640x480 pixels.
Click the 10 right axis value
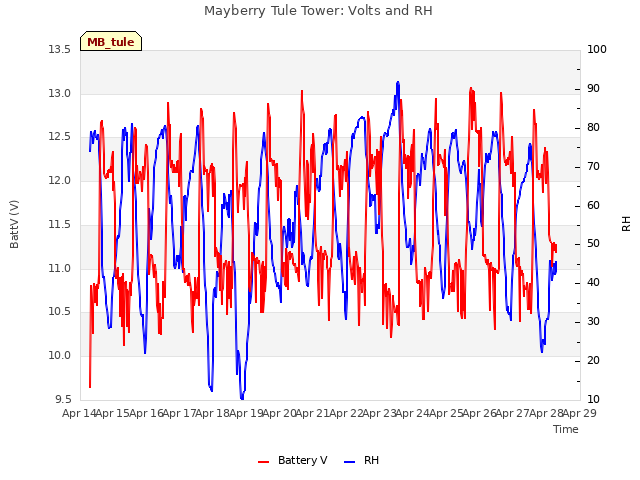(593, 399)
